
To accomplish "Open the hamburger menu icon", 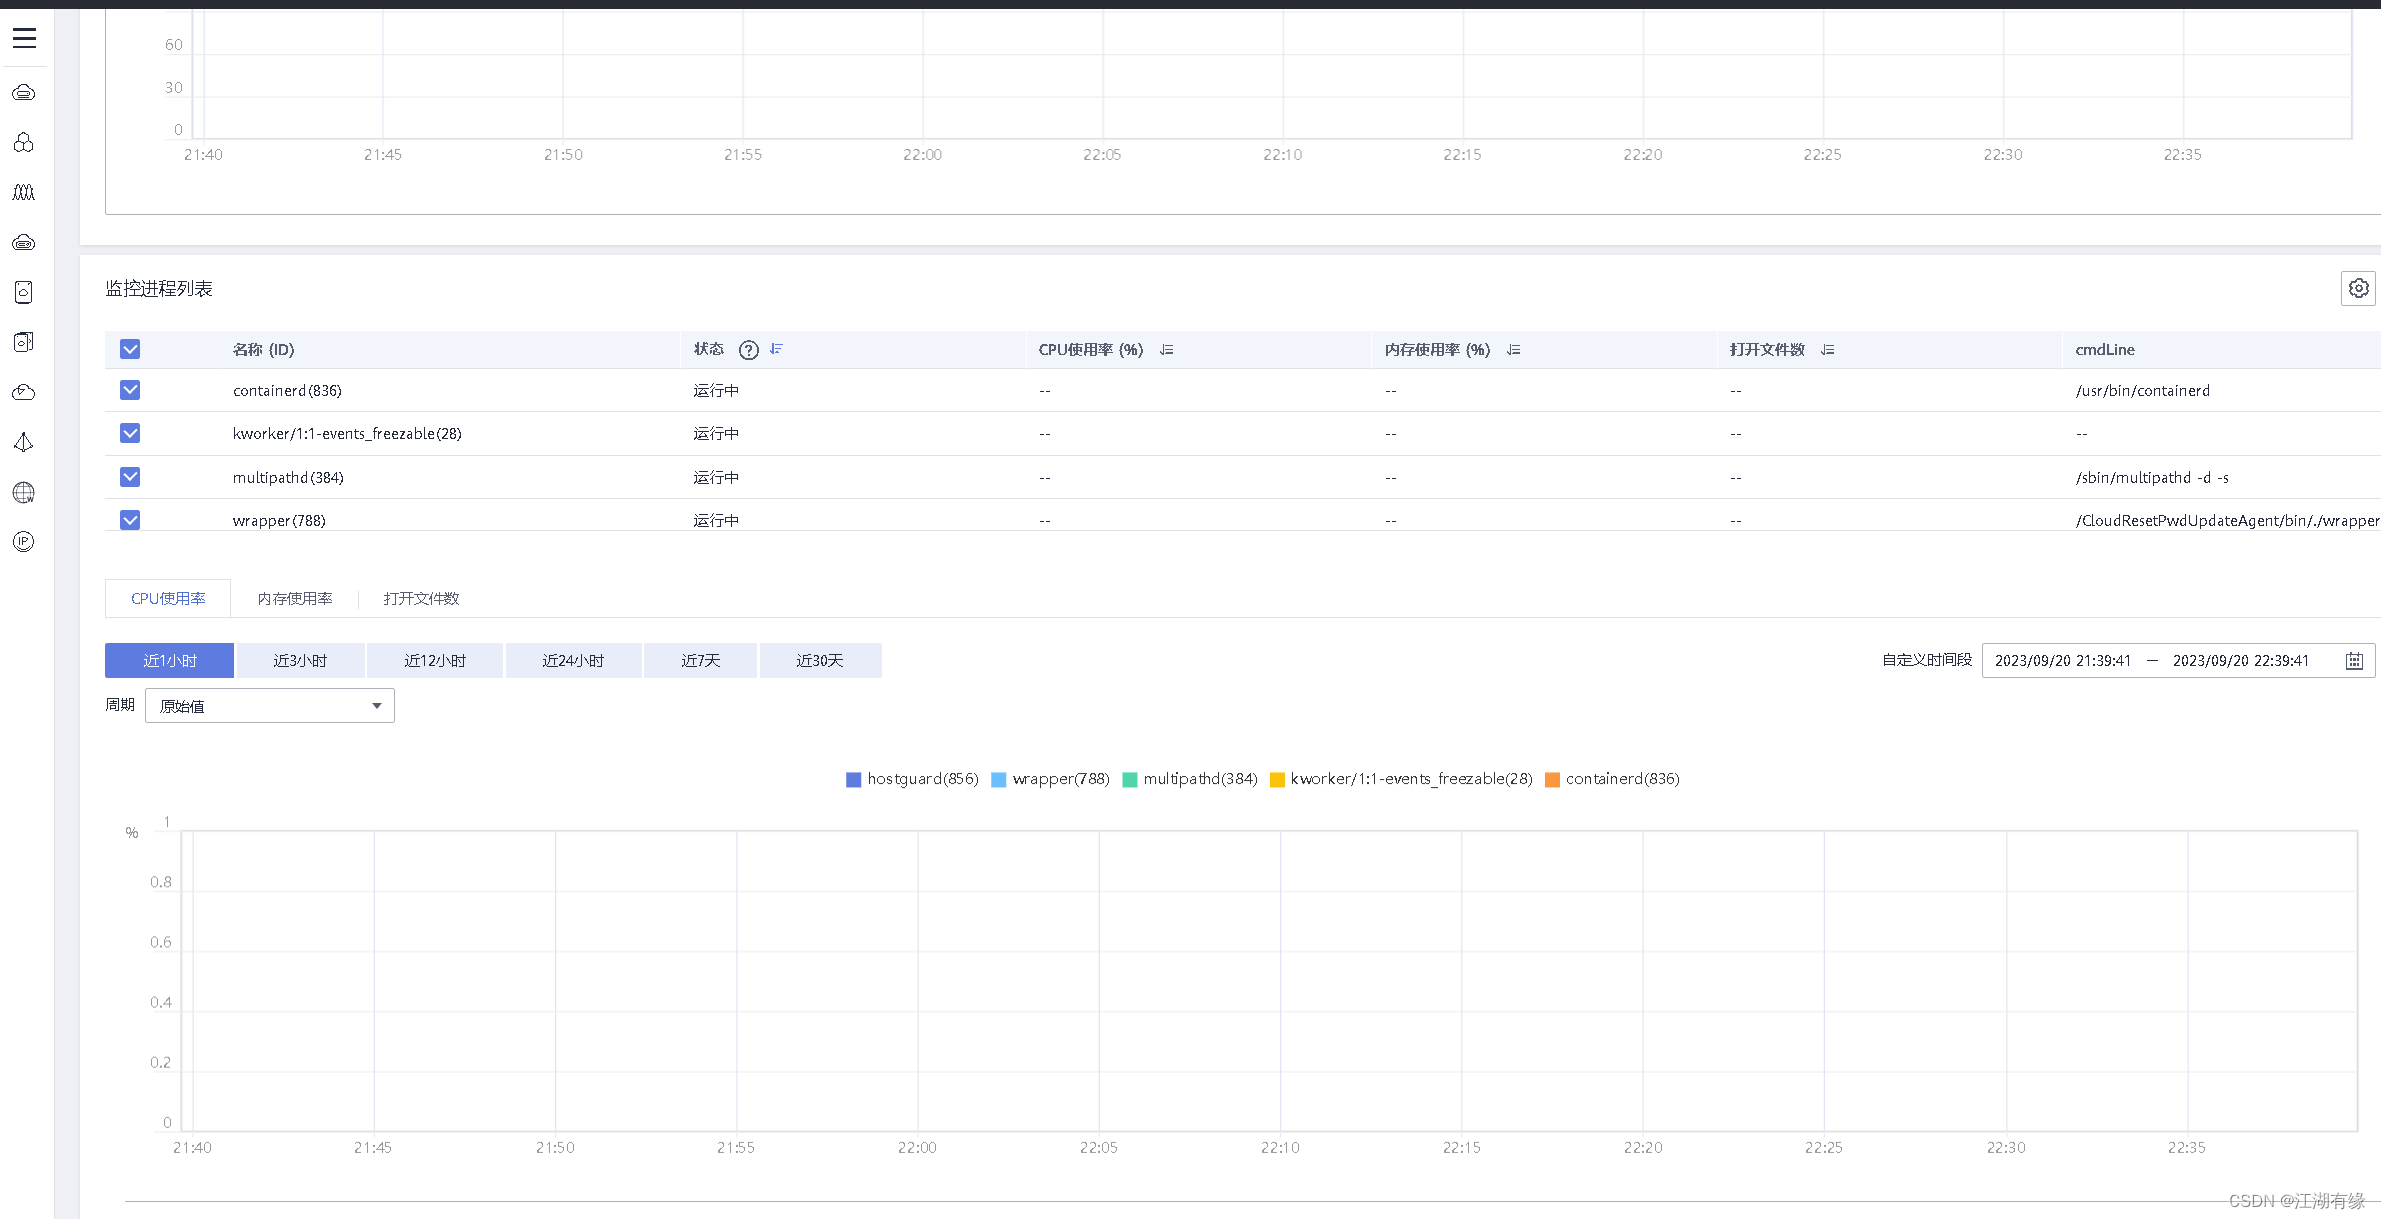I will [x=24, y=38].
